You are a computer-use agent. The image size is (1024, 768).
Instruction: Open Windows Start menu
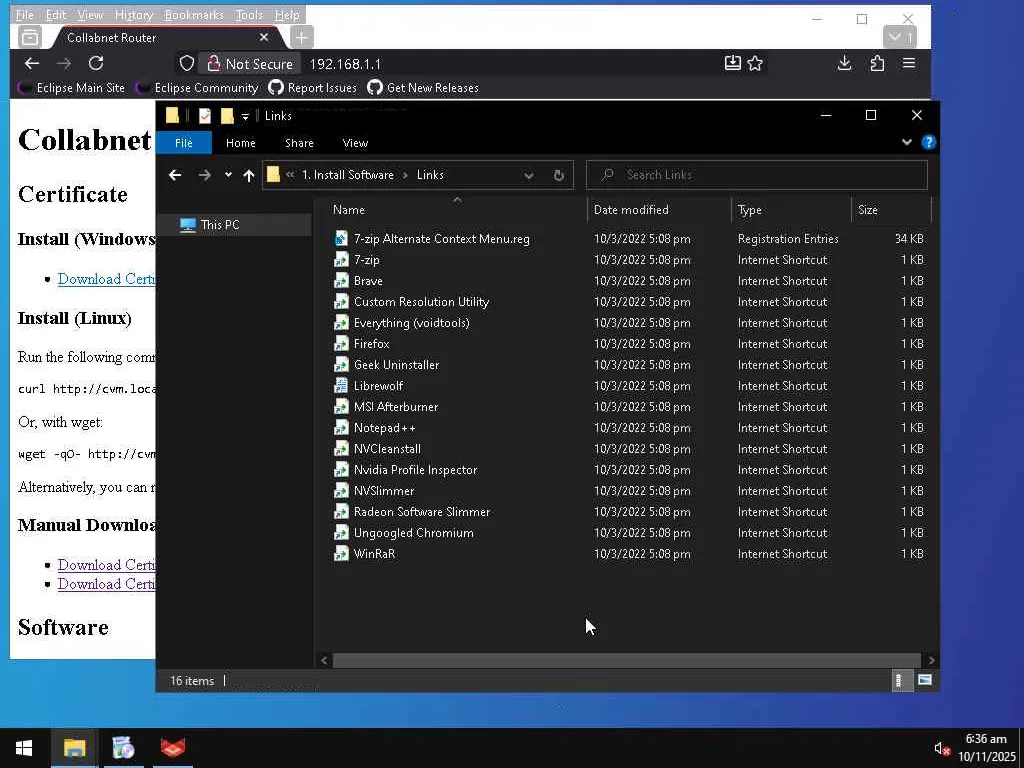tap(24, 748)
